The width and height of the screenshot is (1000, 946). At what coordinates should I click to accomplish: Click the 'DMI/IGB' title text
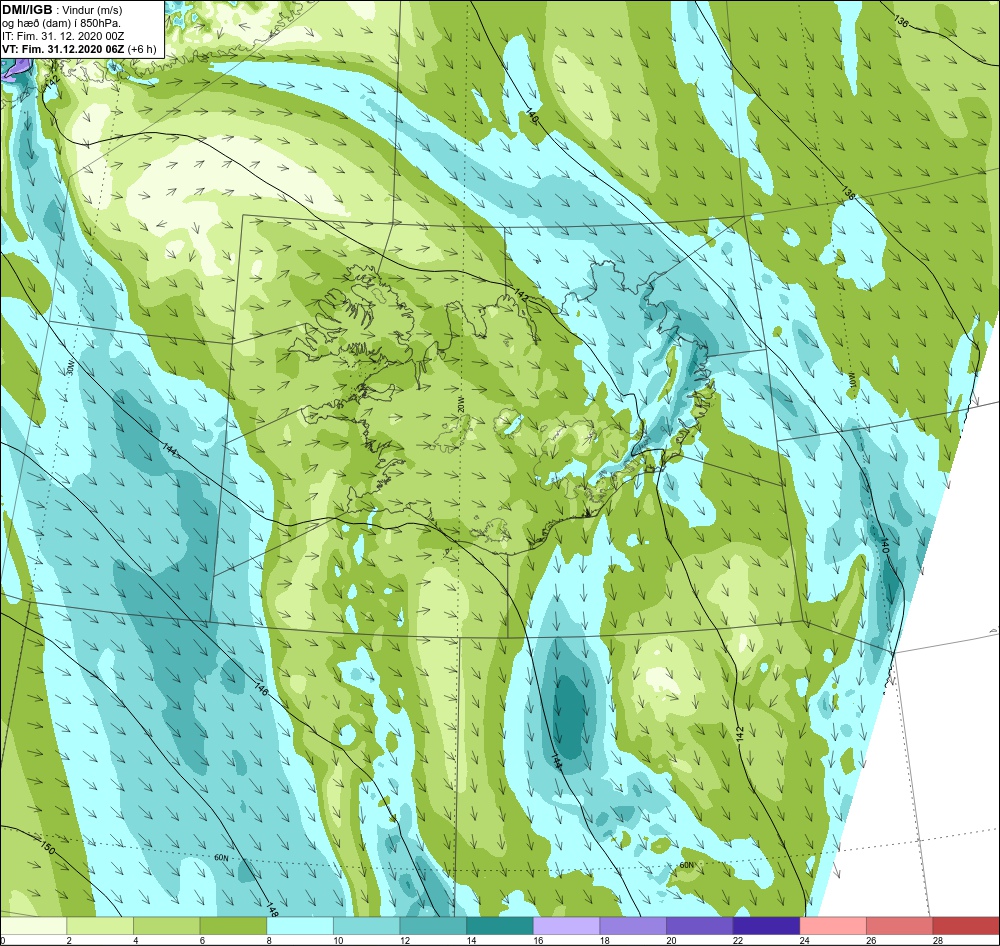click(x=27, y=10)
